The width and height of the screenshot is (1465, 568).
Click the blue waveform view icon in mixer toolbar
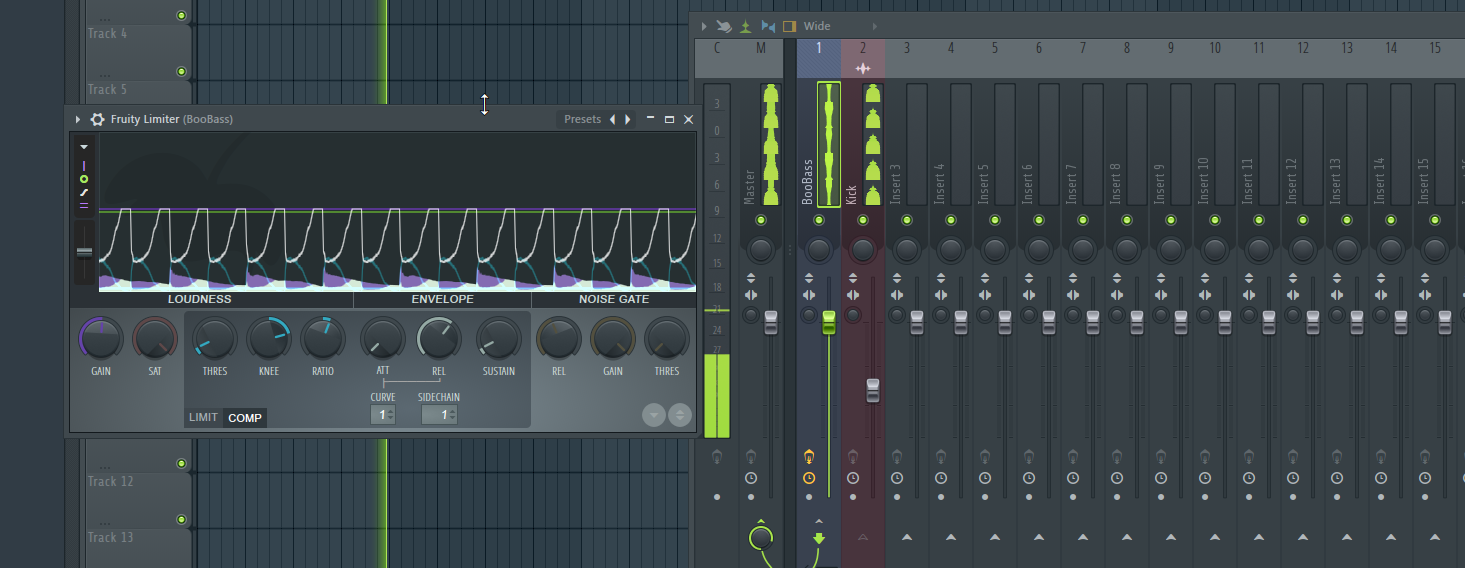768,26
